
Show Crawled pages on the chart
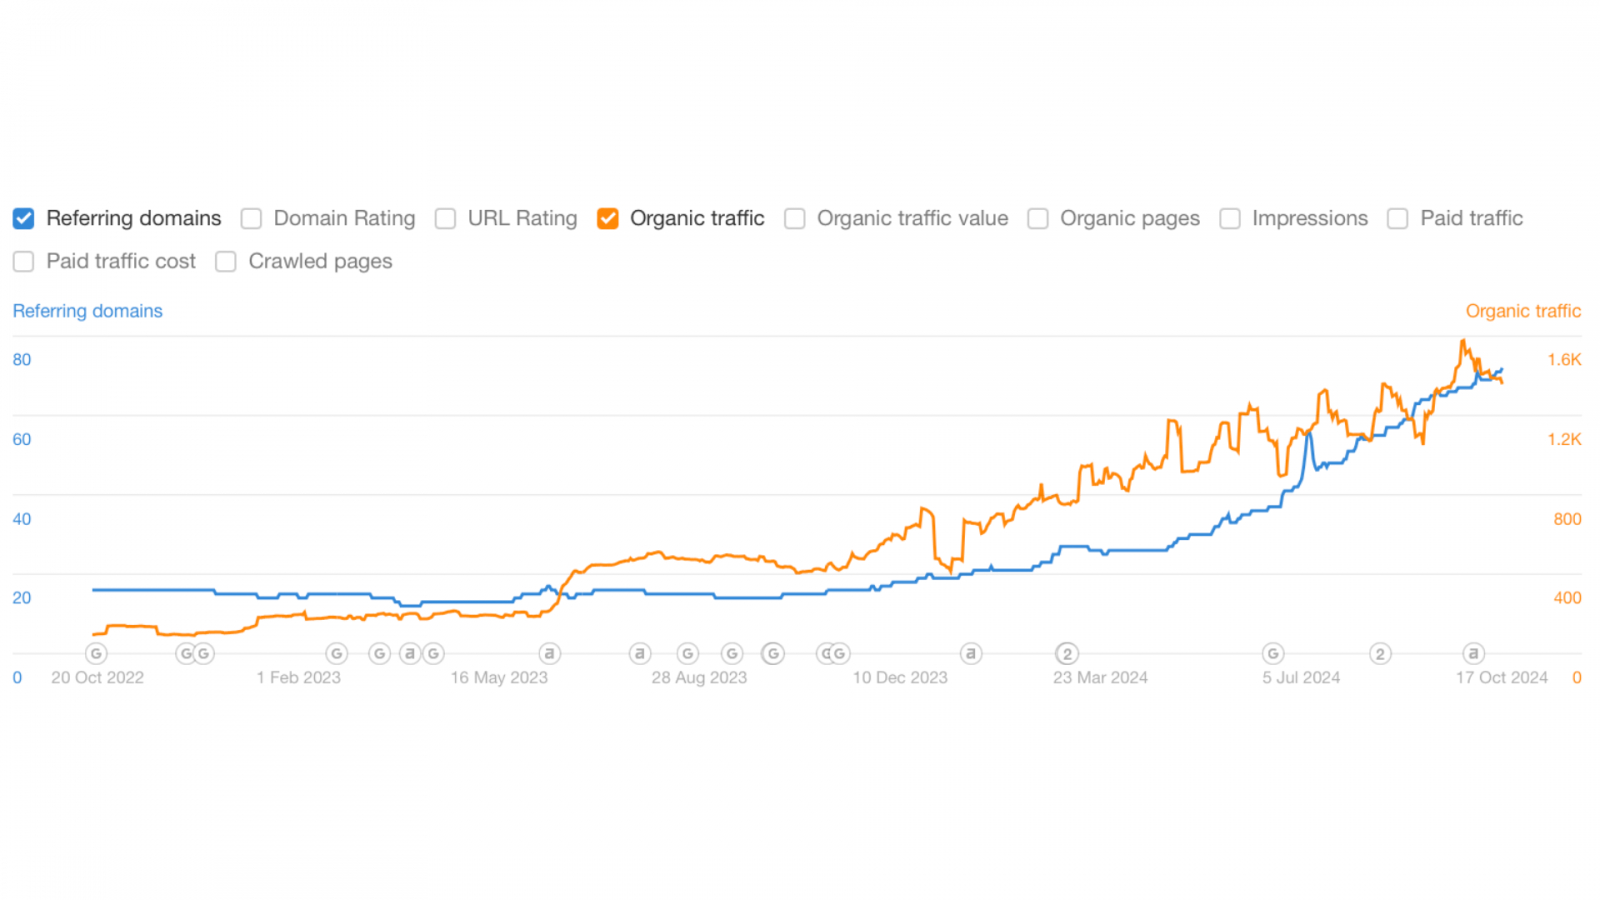(x=226, y=261)
